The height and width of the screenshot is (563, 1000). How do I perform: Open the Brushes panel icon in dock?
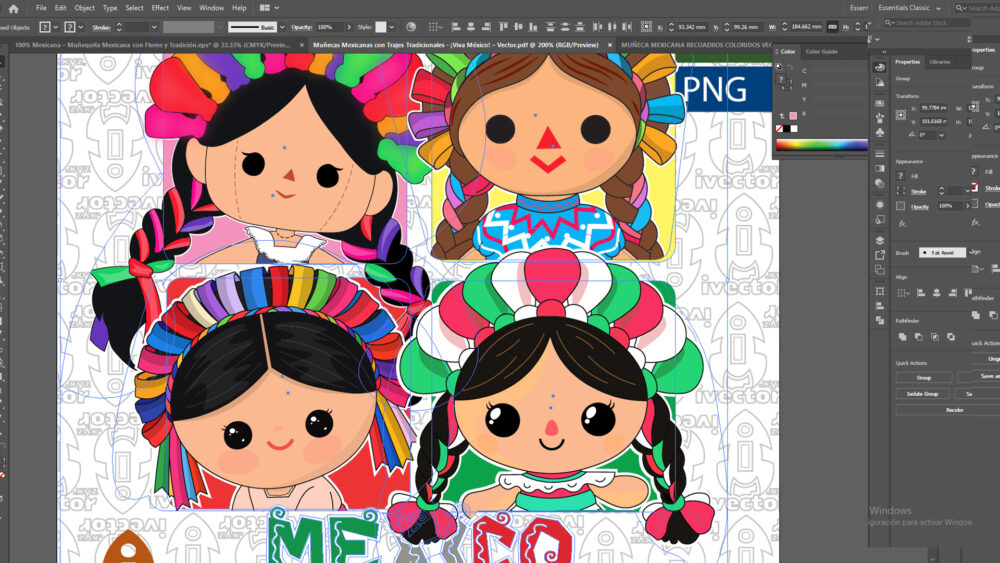tap(880, 117)
